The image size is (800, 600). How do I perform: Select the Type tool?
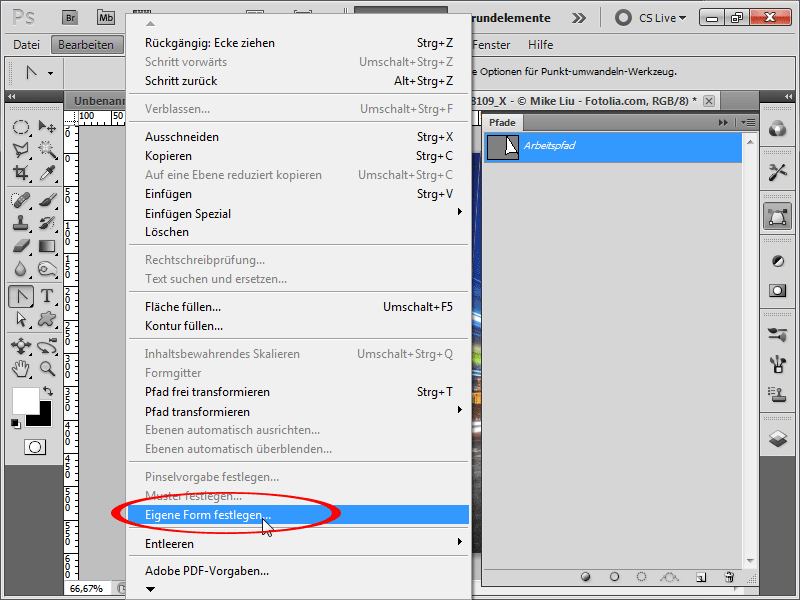point(47,296)
